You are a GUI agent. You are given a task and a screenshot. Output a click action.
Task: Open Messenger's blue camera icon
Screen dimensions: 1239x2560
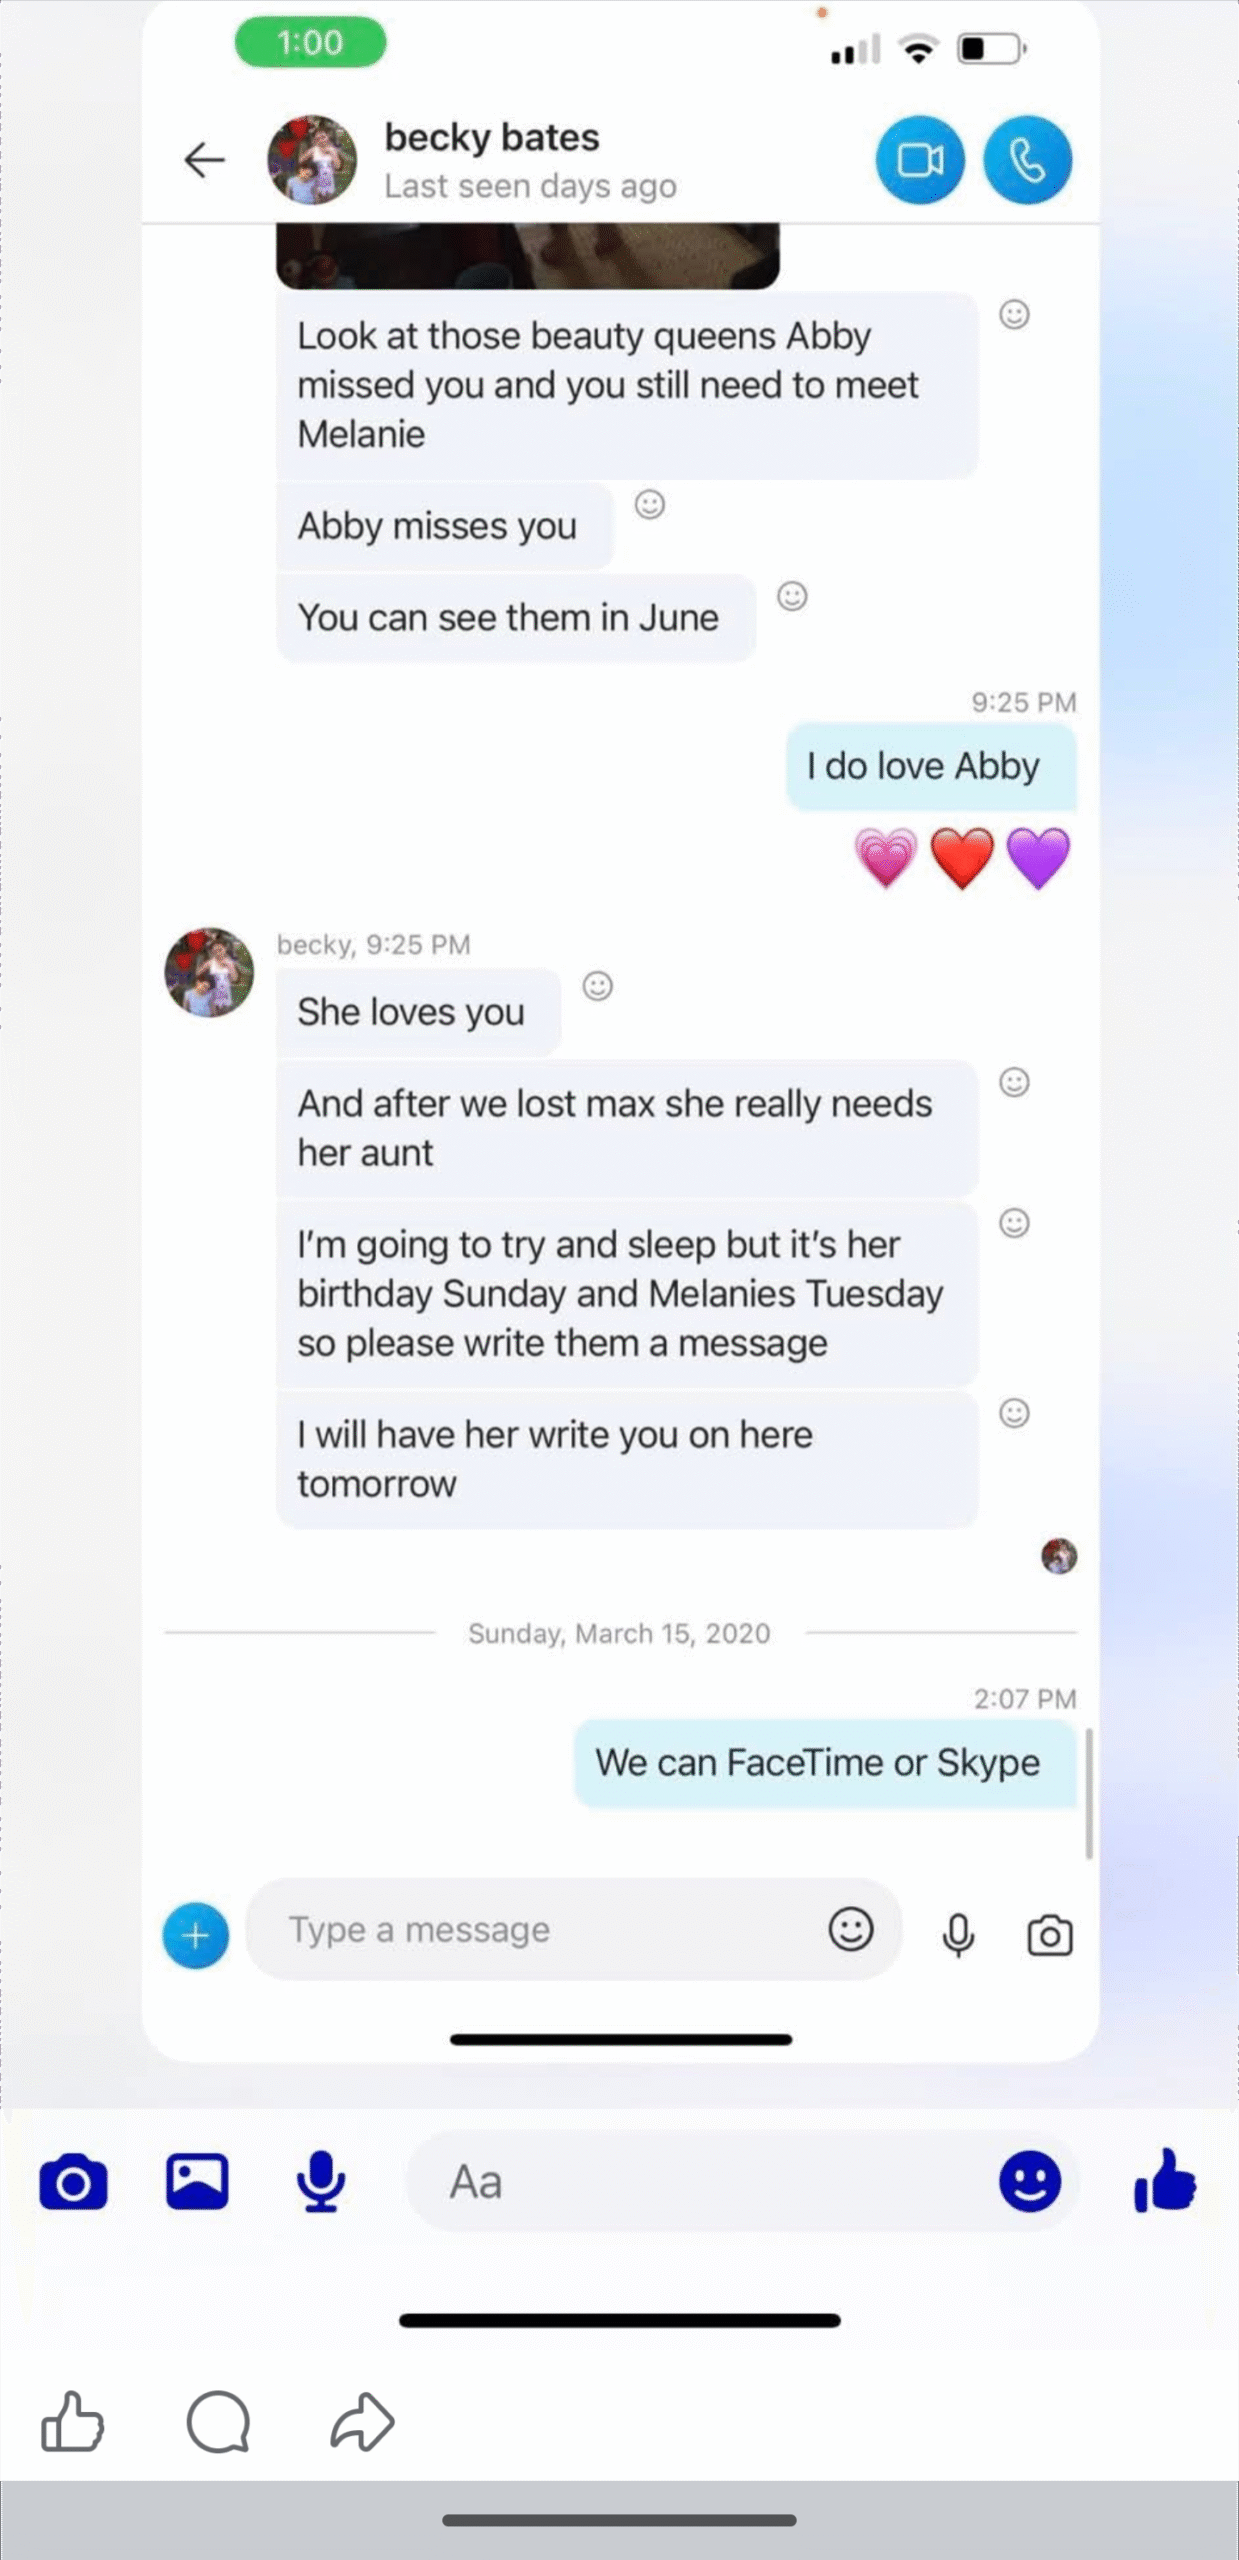[73, 2182]
